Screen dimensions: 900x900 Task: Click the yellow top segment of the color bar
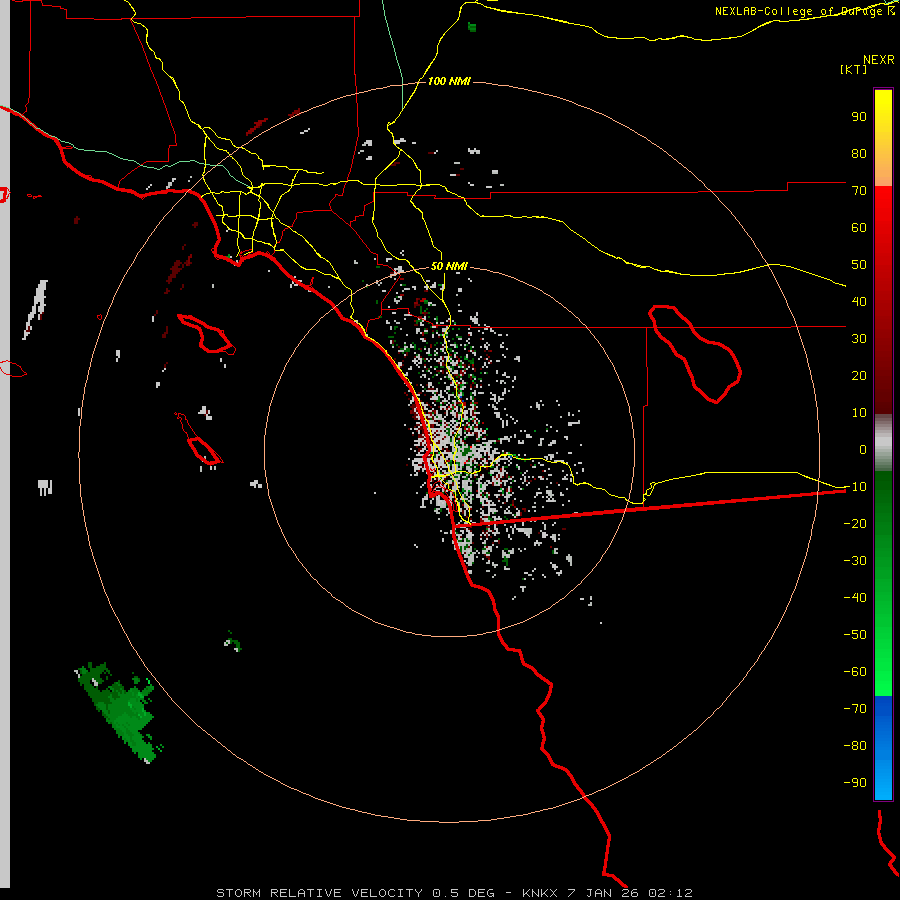click(x=883, y=138)
